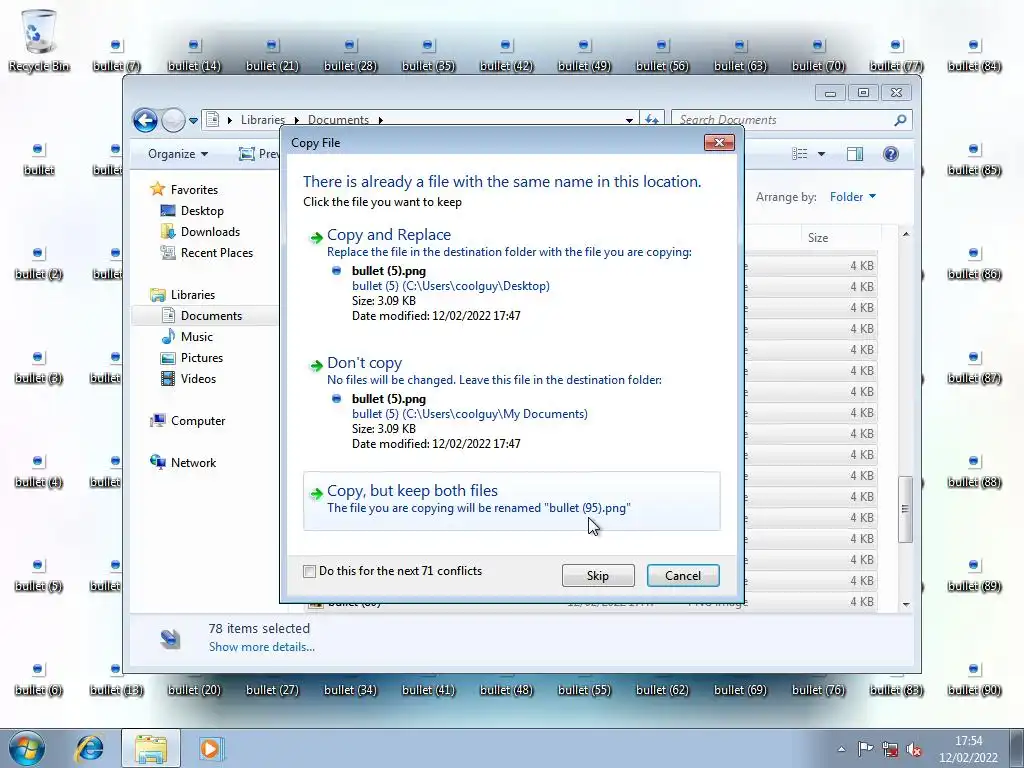Image resolution: width=1024 pixels, height=768 pixels.
Task: Select the bullet (77) desktop file
Action: click(897, 55)
